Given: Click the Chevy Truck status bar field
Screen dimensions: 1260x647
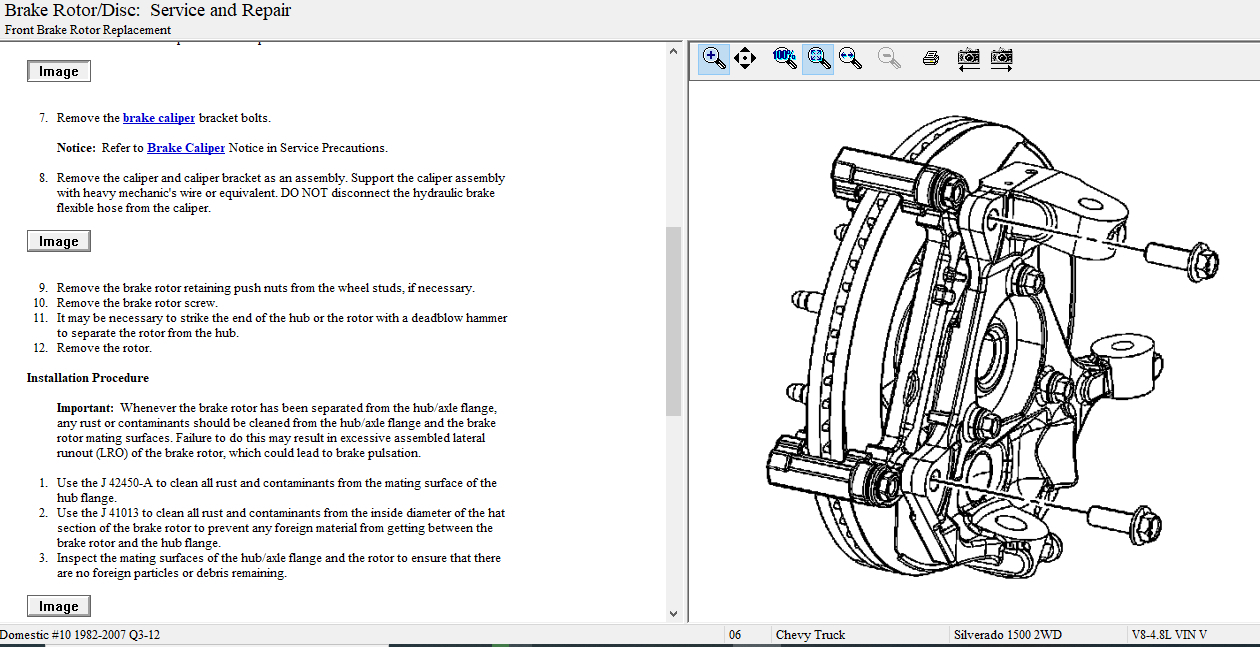Looking at the screenshot, I should point(810,635).
